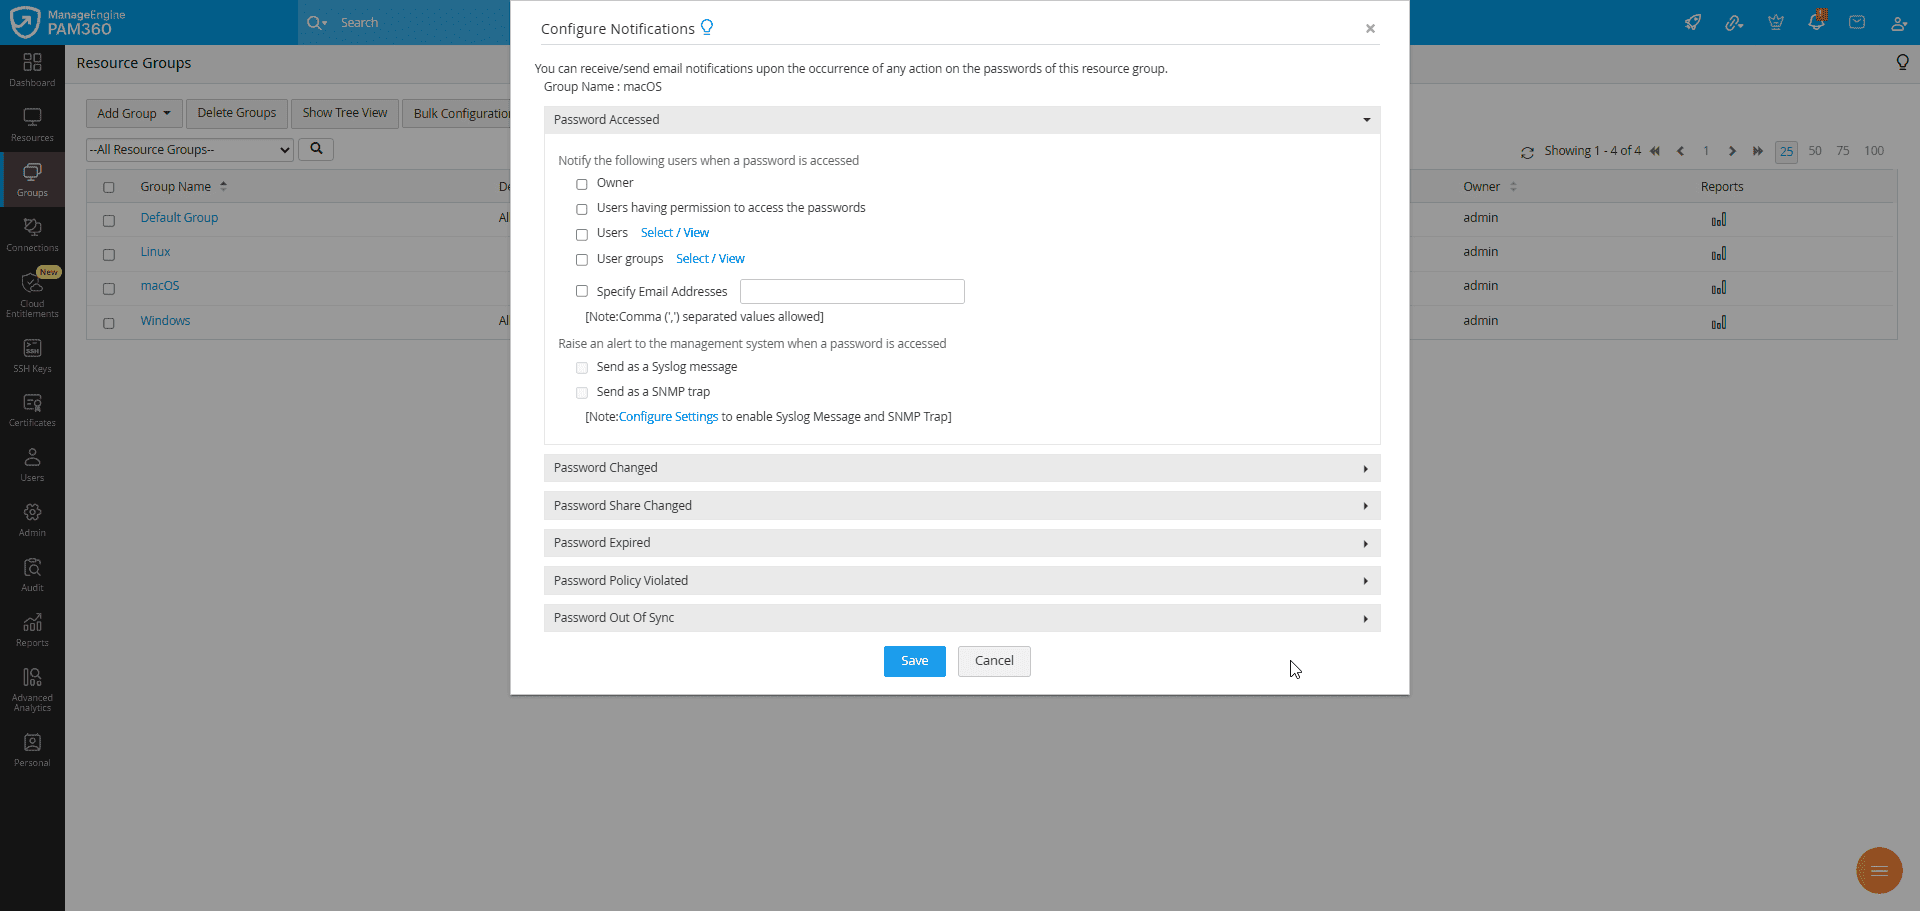Check the notification bell with alert badge
The width and height of the screenshot is (1920, 911).
[x=1817, y=22]
